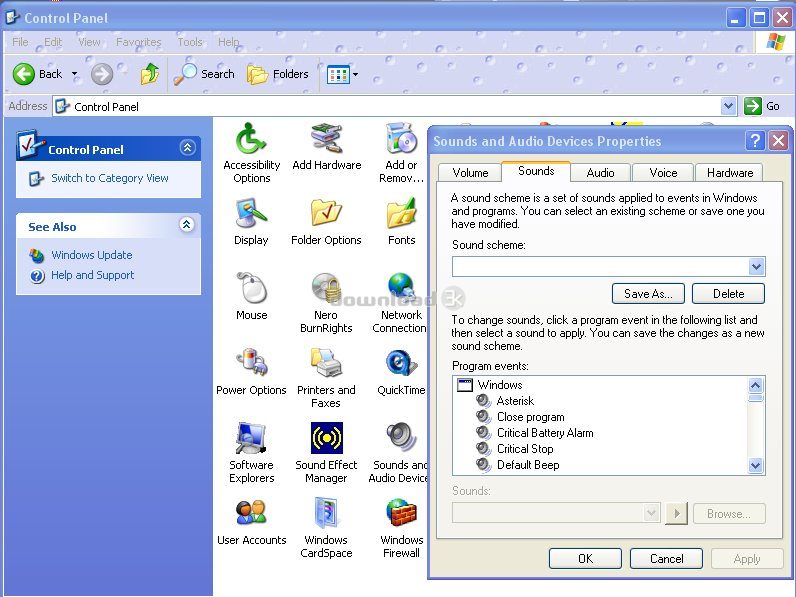Open the Back history dropdown arrow
This screenshot has height=597, width=796.
[75, 74]
